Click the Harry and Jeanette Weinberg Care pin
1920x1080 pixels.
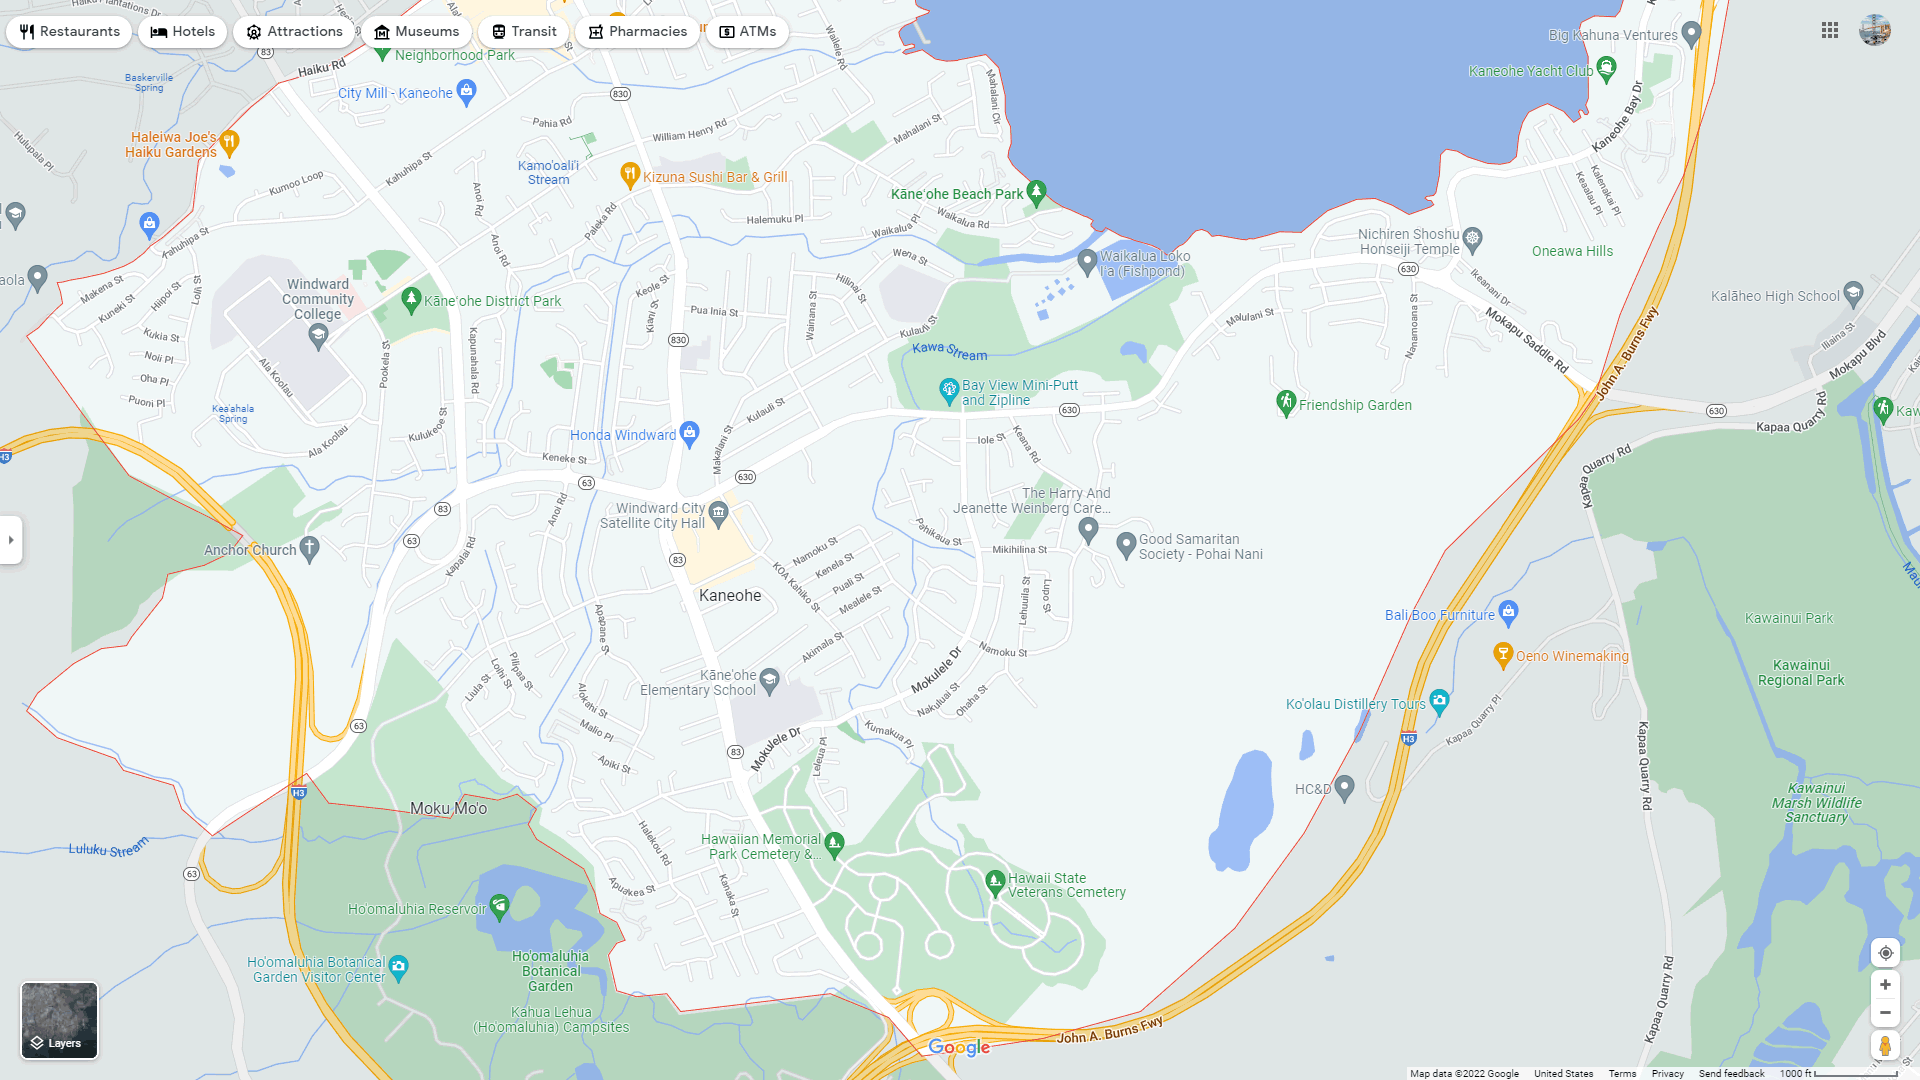coord(1089,531)
